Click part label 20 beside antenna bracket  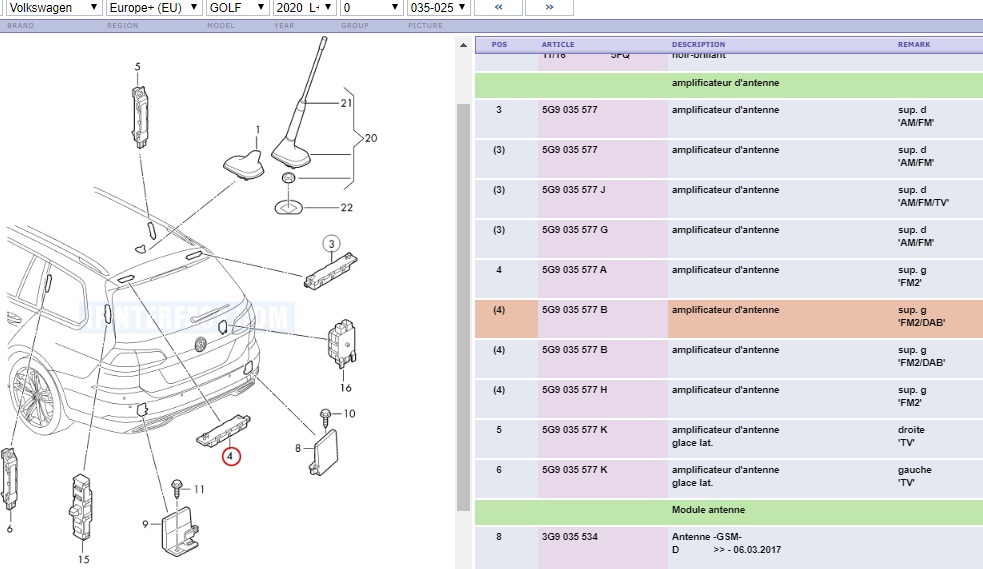371,138
